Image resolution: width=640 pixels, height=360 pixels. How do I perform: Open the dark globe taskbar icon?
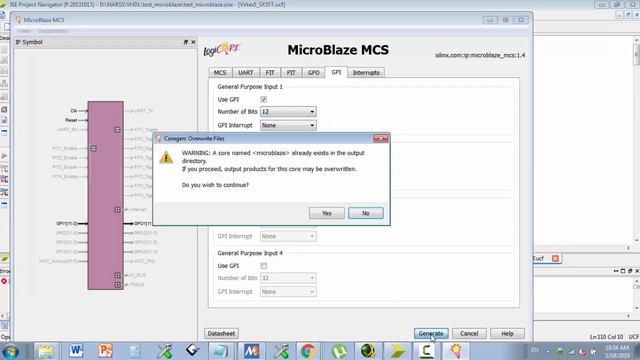pyautogui.click(x=367, y=351)
